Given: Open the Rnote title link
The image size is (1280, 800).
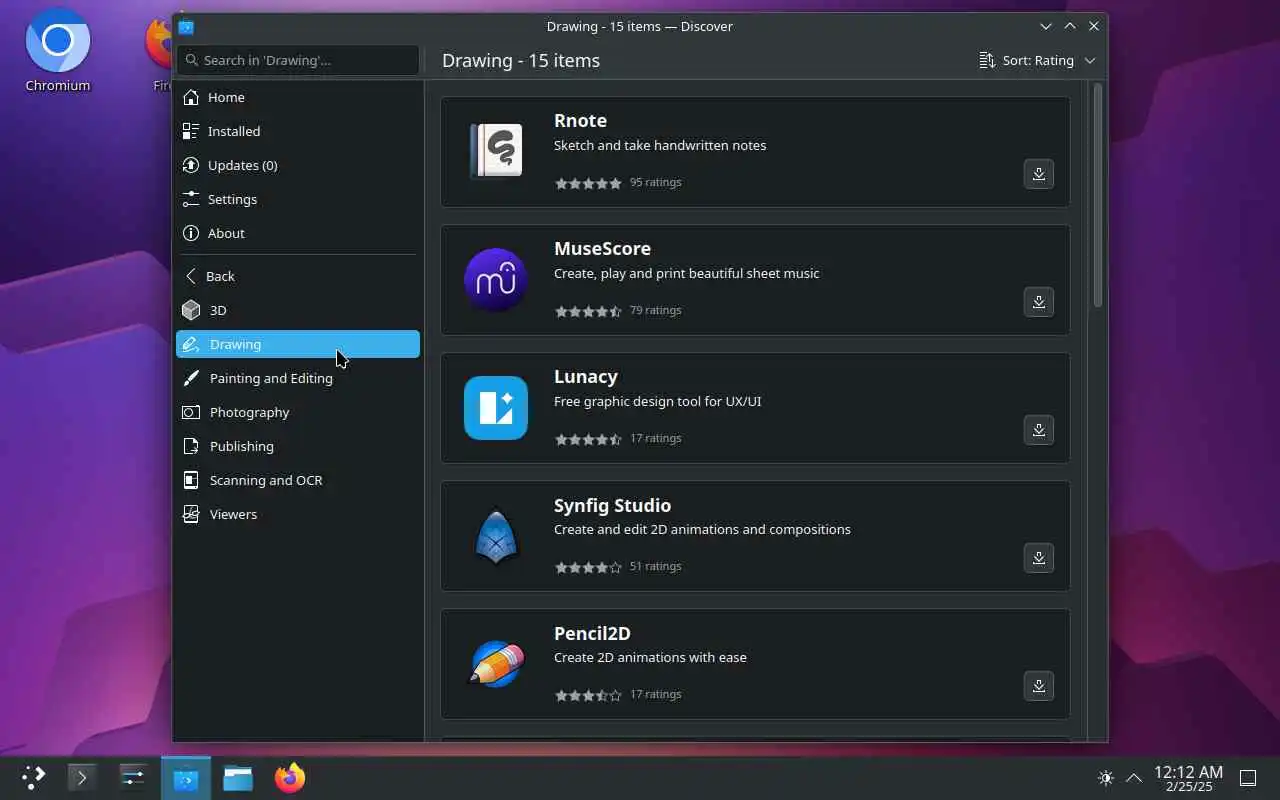Looking at the screenshot, I should [580, 120].
